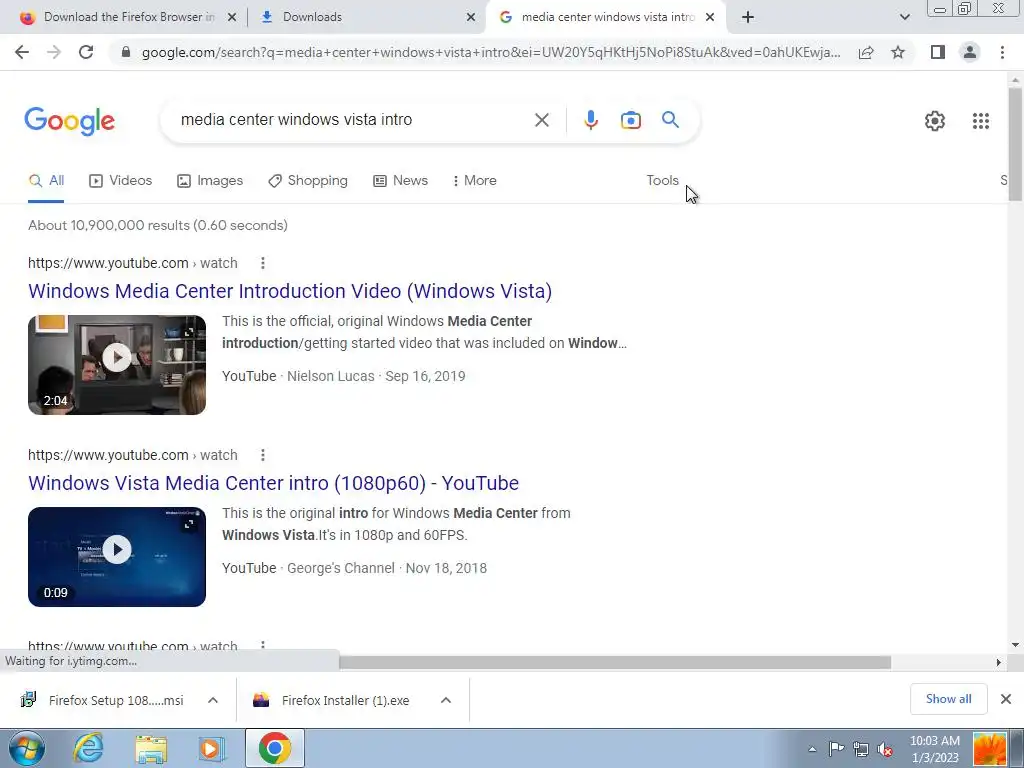The image size is (1024, 768).
Task: Open Windows Explorer from taskbar
Action: pyautogui.click(x=151, y=749)
